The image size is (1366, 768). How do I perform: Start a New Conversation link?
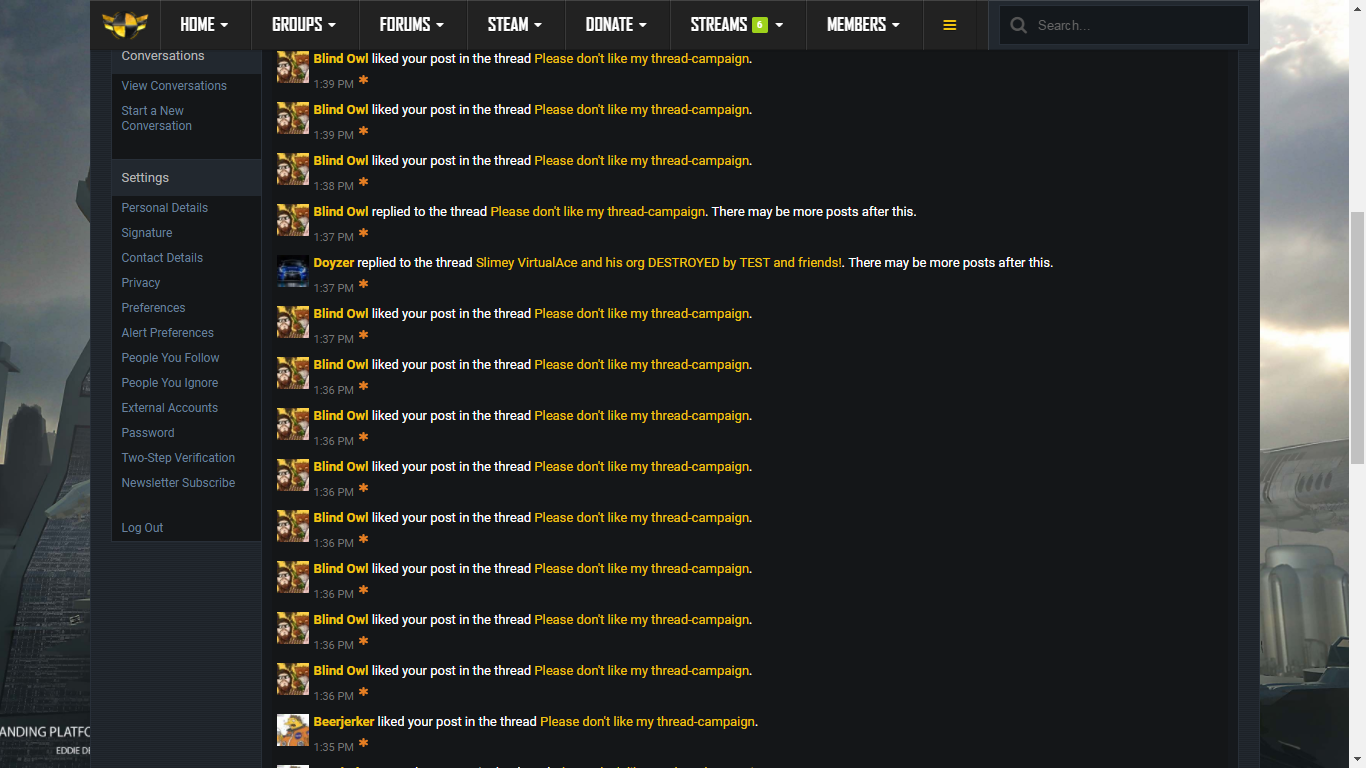(156, 118)
